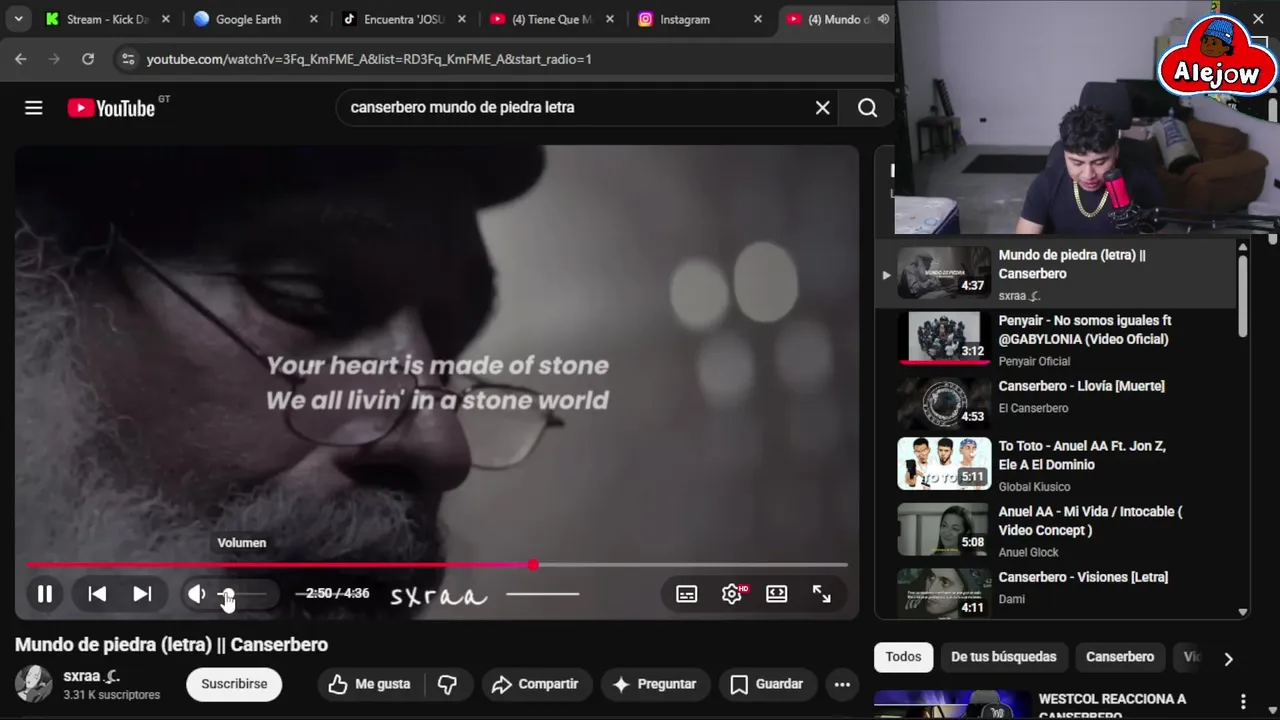1280x720 pixels.
Task: Mute audio on Mundo tab
Action: point(883,19)
